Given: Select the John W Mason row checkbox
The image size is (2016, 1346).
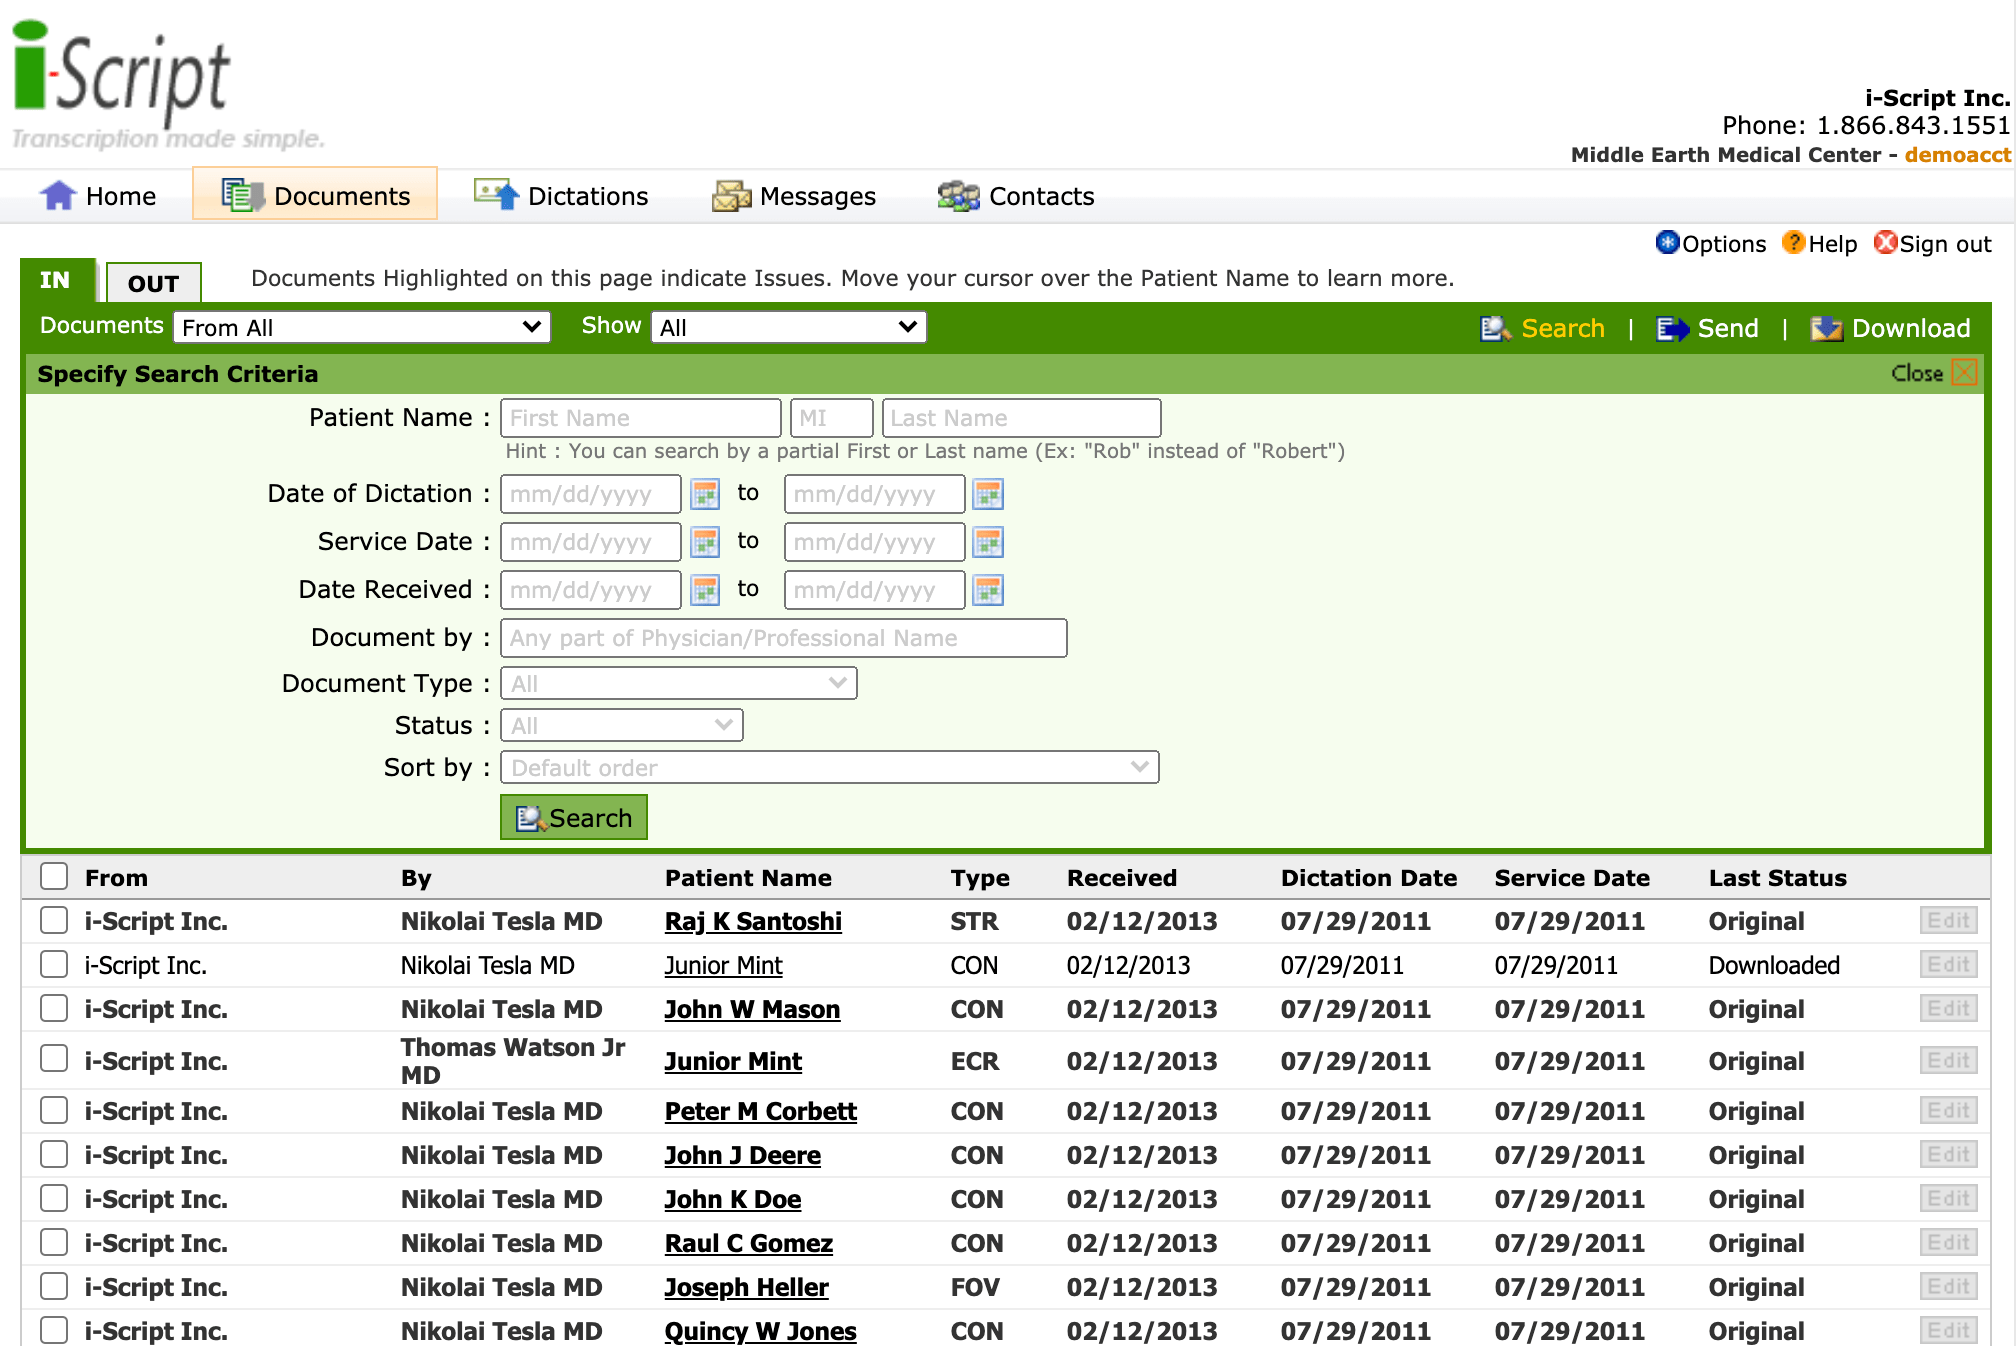Looking at the screenshot, I should (x=54, y=1009).
